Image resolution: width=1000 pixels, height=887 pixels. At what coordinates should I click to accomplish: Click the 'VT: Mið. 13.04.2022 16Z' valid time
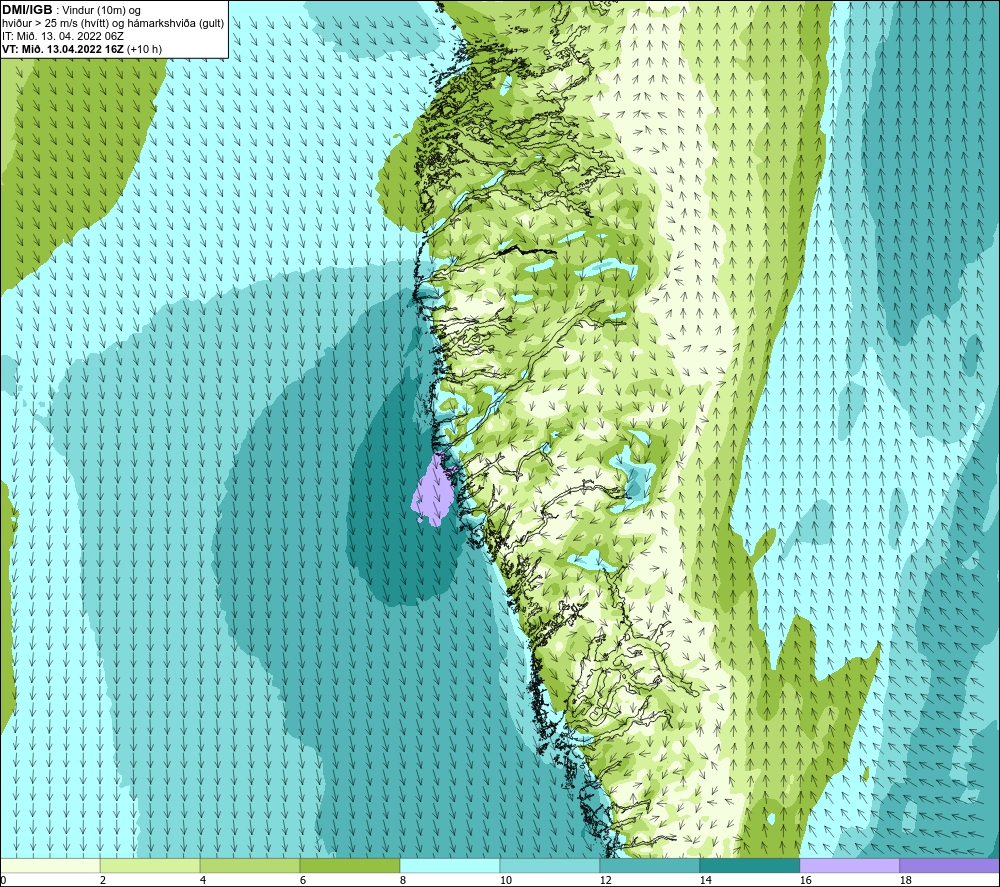tap(63, 49)
